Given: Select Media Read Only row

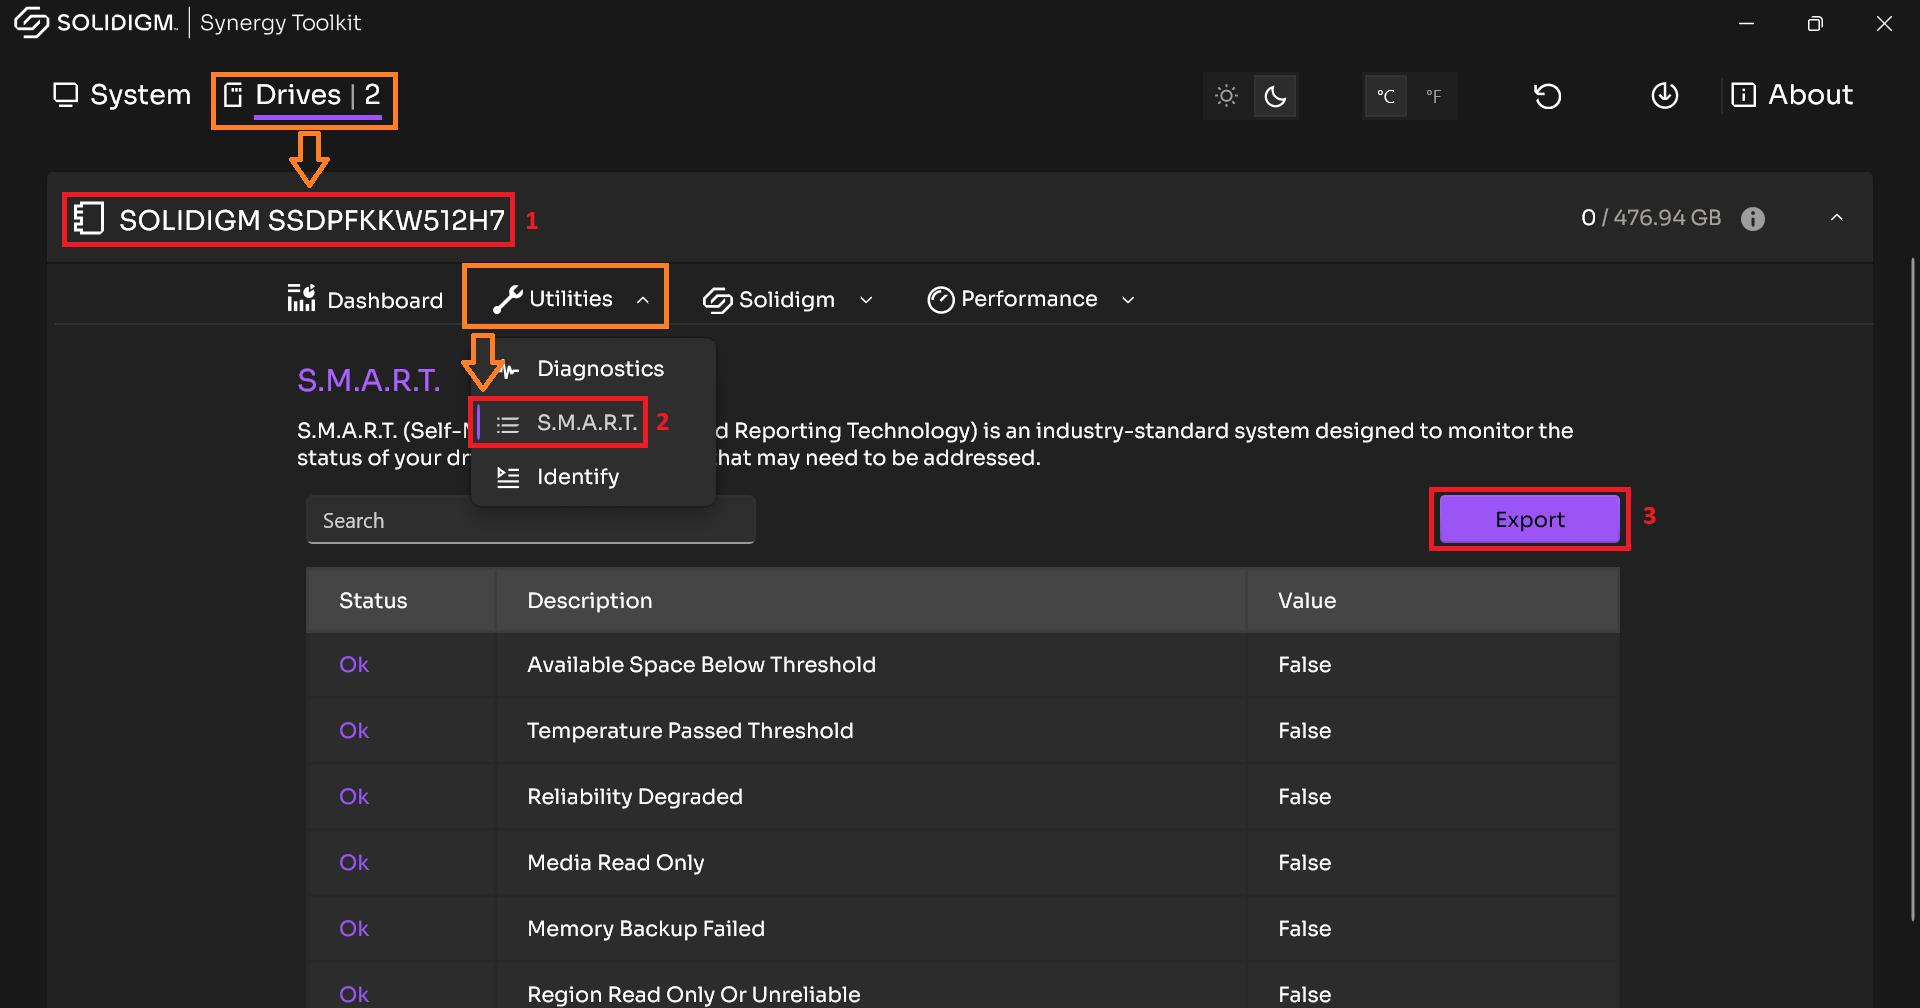Looking at the screenshot, I should tap(962, 863).
